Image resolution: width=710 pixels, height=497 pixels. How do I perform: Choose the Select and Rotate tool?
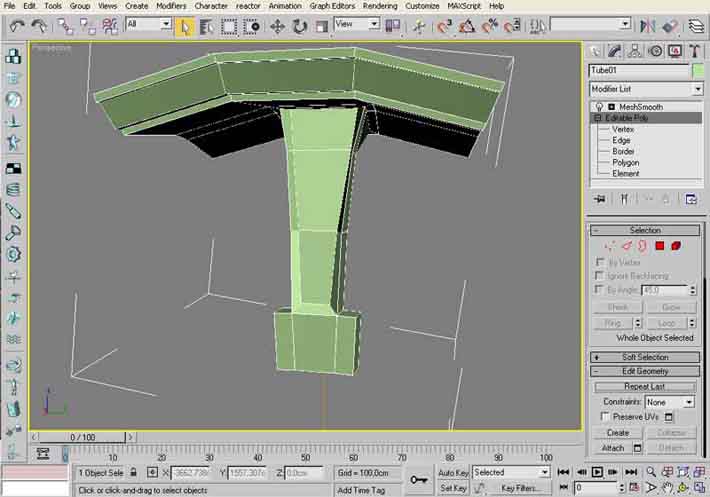point(299,25)
